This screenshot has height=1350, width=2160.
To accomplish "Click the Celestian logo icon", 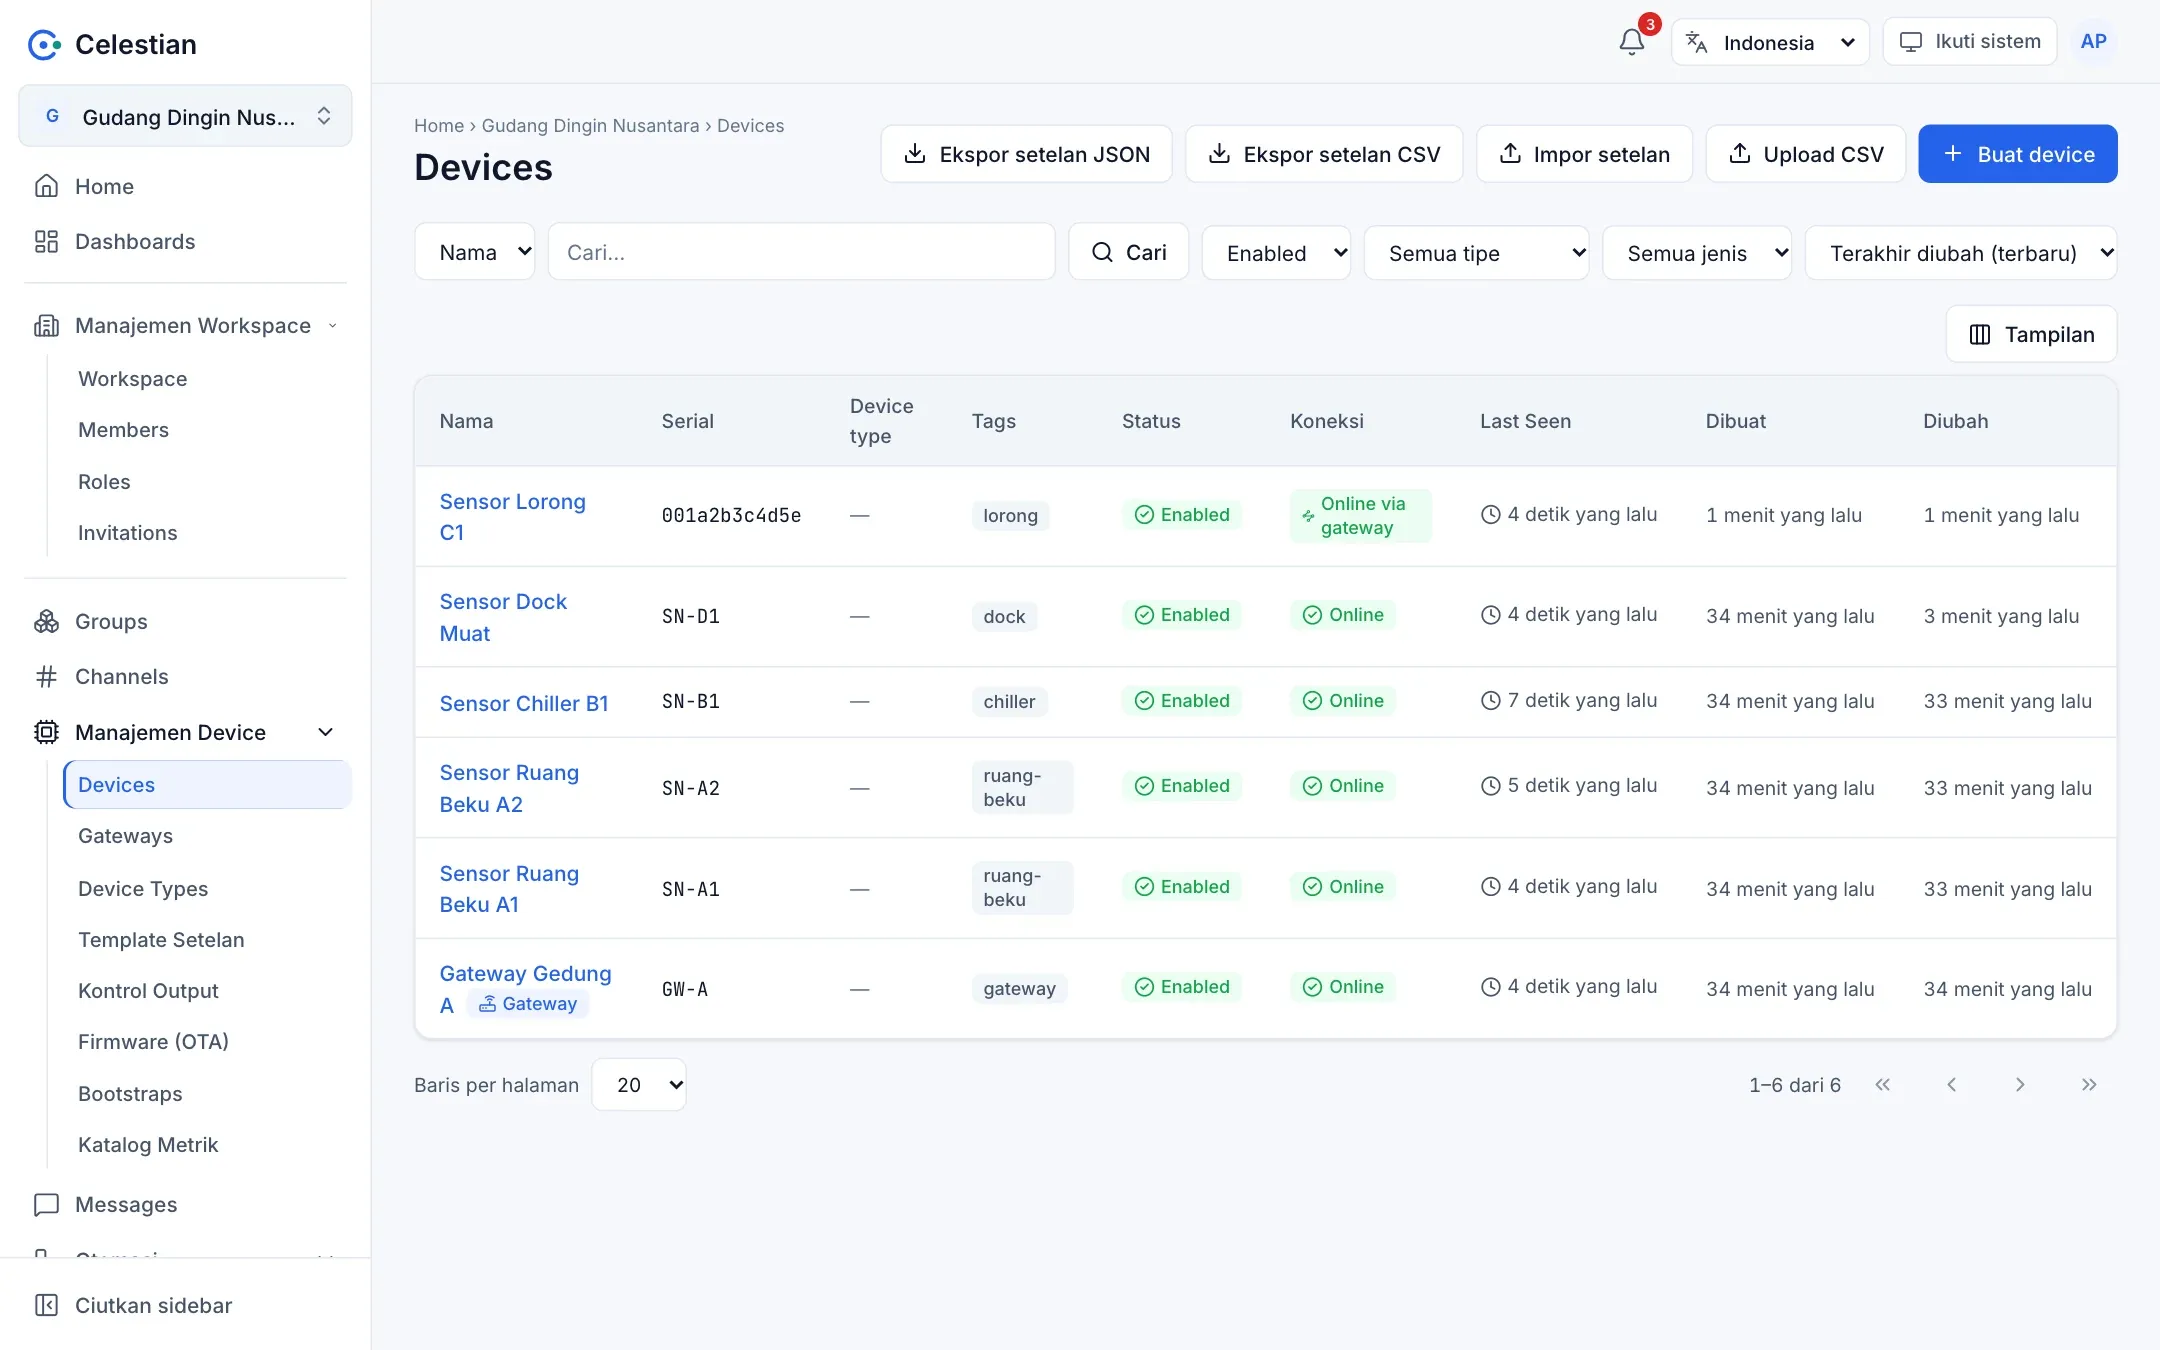I will 44,44.
